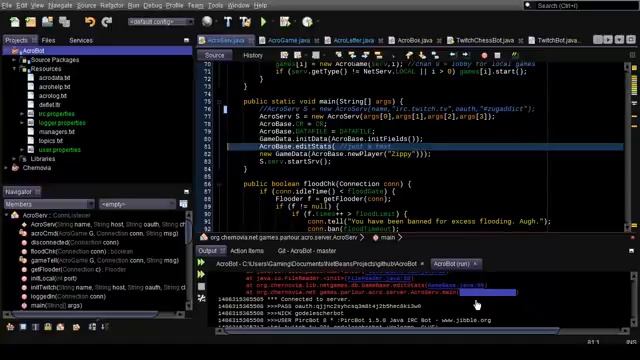Toggle Show Non-Public Members lock icon
The height and width of the screenshot is (360, 640).
[x=48, y=327]
